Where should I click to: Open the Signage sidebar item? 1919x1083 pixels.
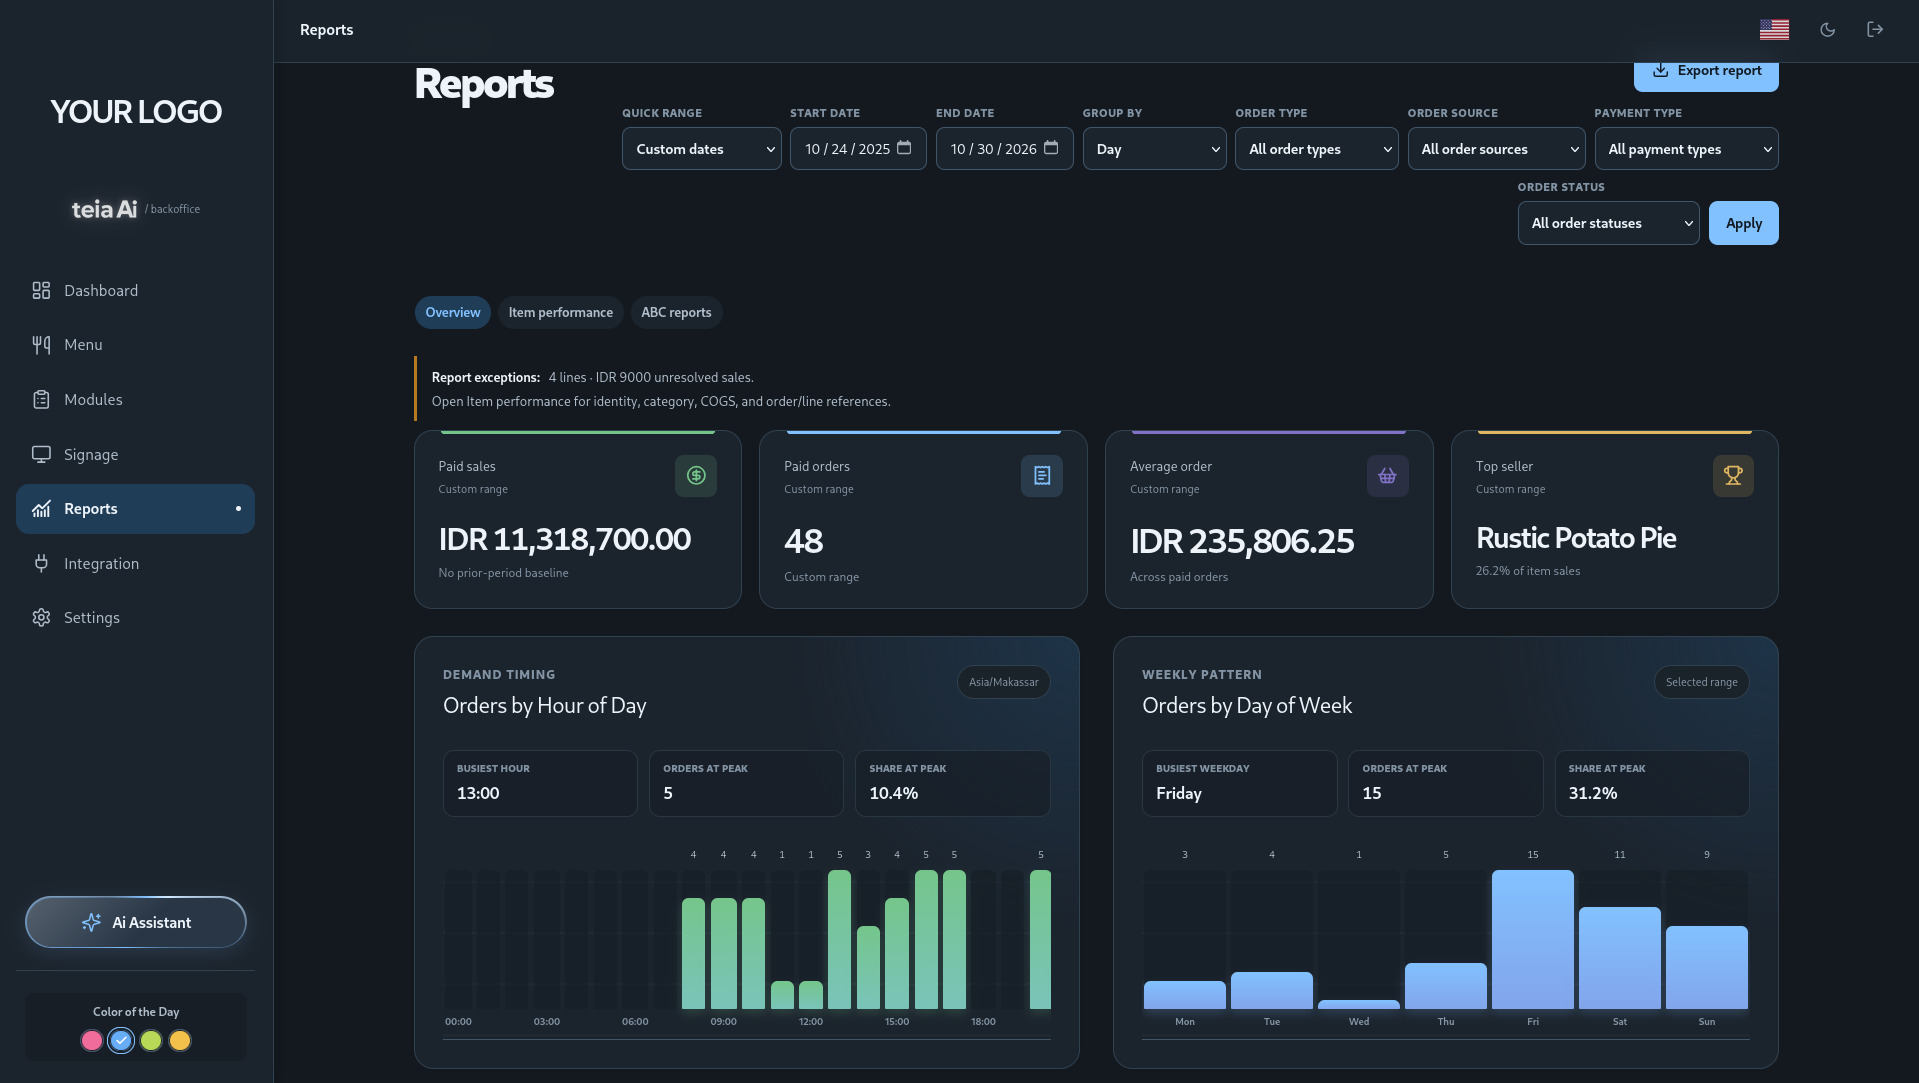coord(135,454)
